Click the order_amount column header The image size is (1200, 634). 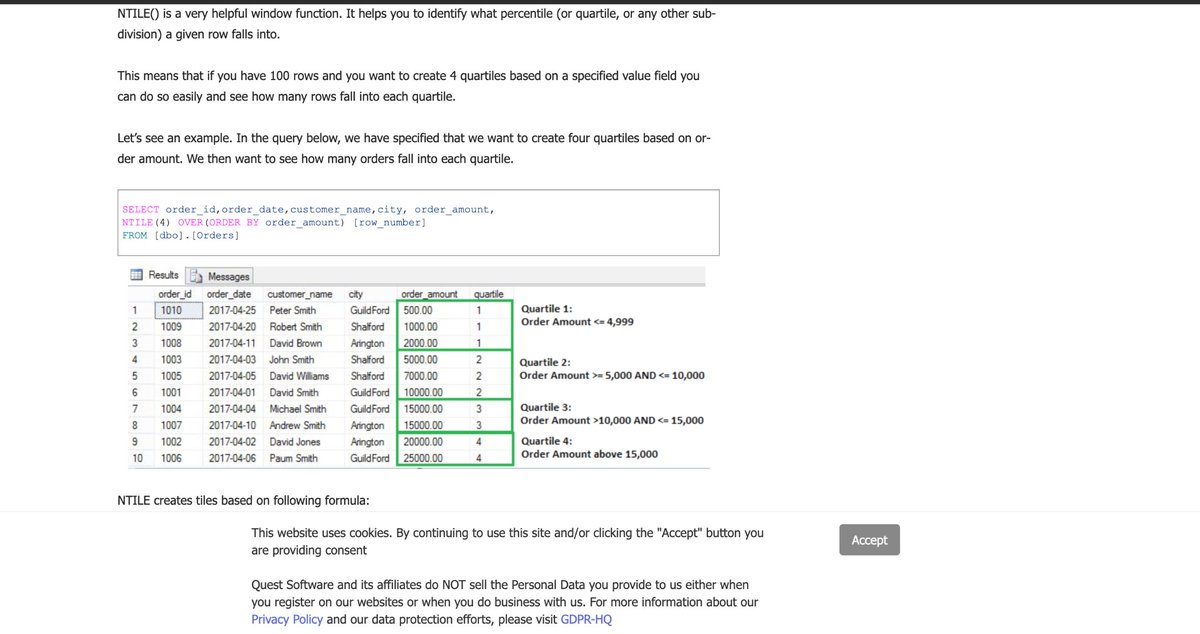point(430,294)
